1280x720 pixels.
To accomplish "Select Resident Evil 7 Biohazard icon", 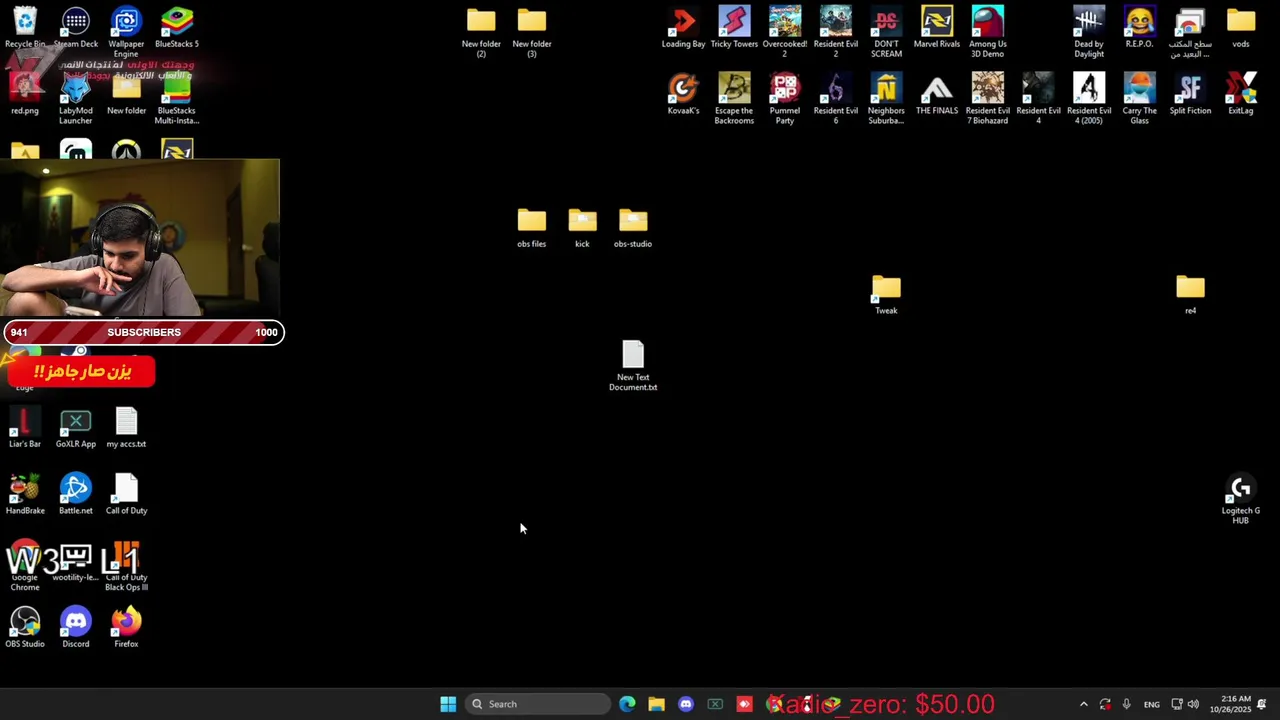I will pos(988,98).
